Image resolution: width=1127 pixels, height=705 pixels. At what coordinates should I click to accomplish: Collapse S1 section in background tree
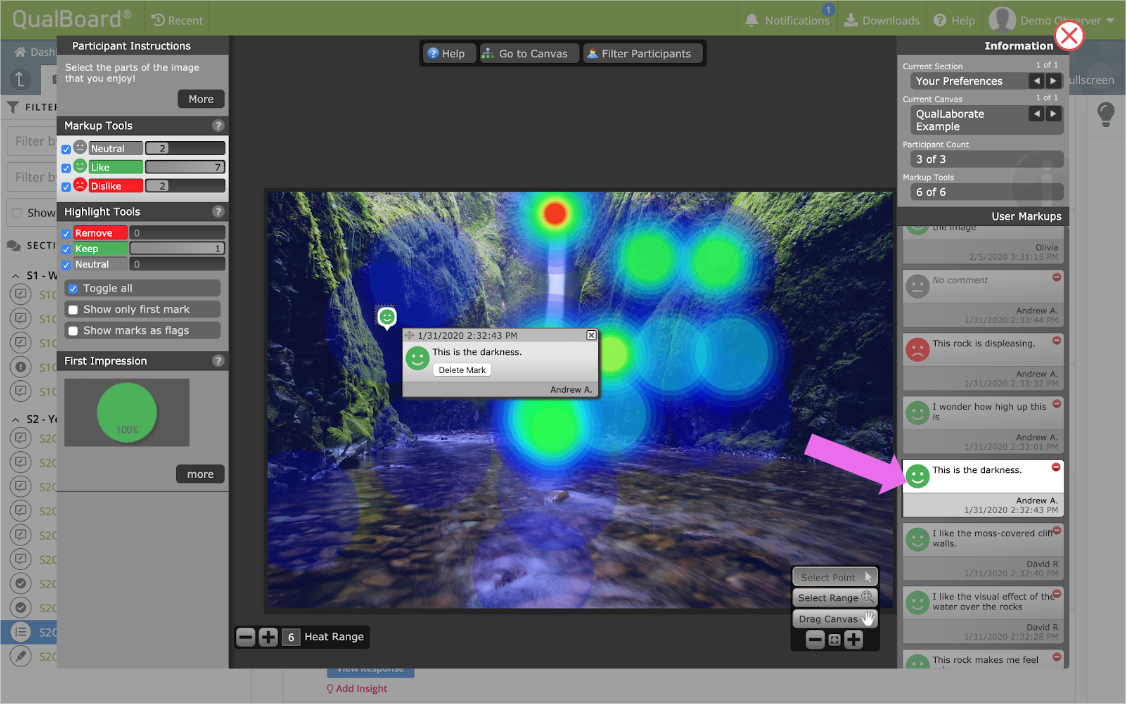(x=16, y=275)
